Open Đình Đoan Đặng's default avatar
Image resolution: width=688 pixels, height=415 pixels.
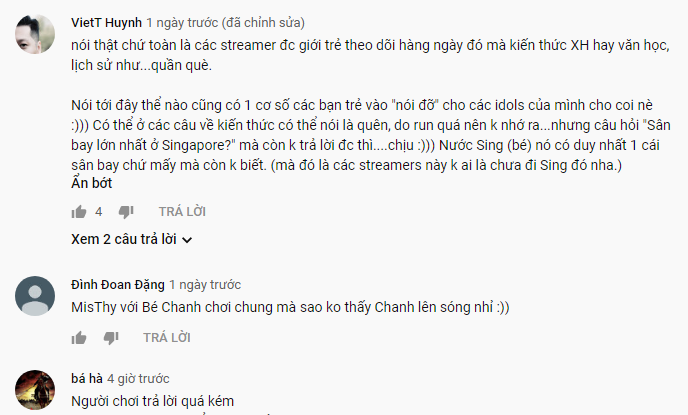pos(35,296)
